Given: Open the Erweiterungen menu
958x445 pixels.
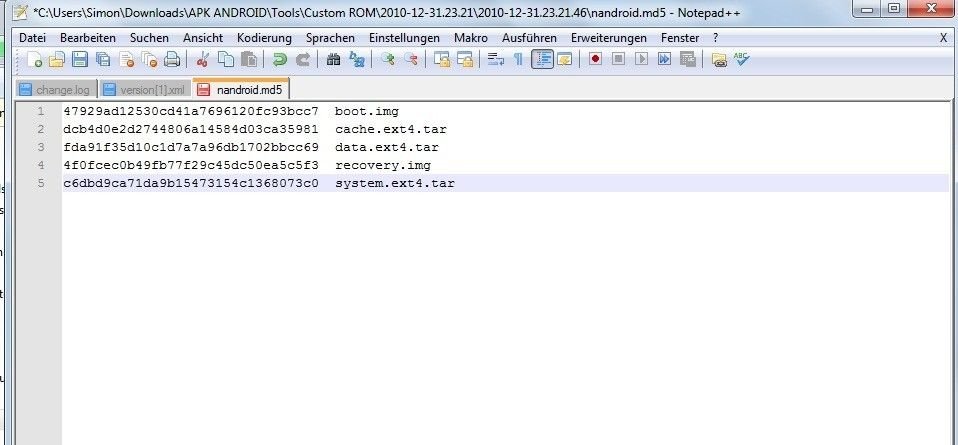Looking at the screenshot, I should (609, 38).
